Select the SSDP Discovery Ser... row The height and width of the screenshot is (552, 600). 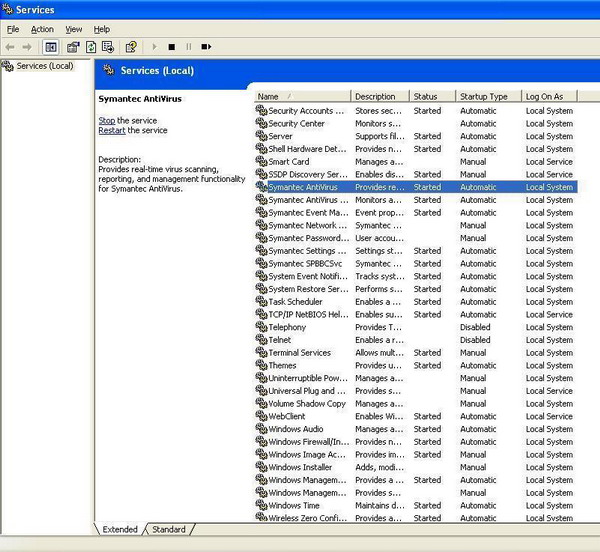[x=416, y=174]
